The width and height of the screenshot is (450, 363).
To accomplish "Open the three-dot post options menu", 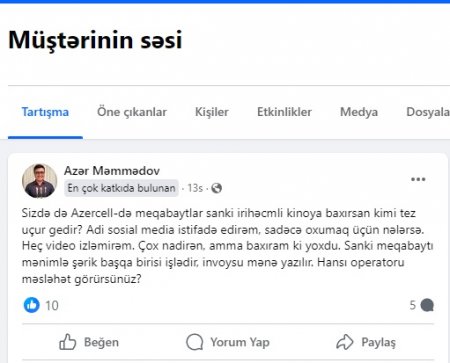I will [418, 179].
